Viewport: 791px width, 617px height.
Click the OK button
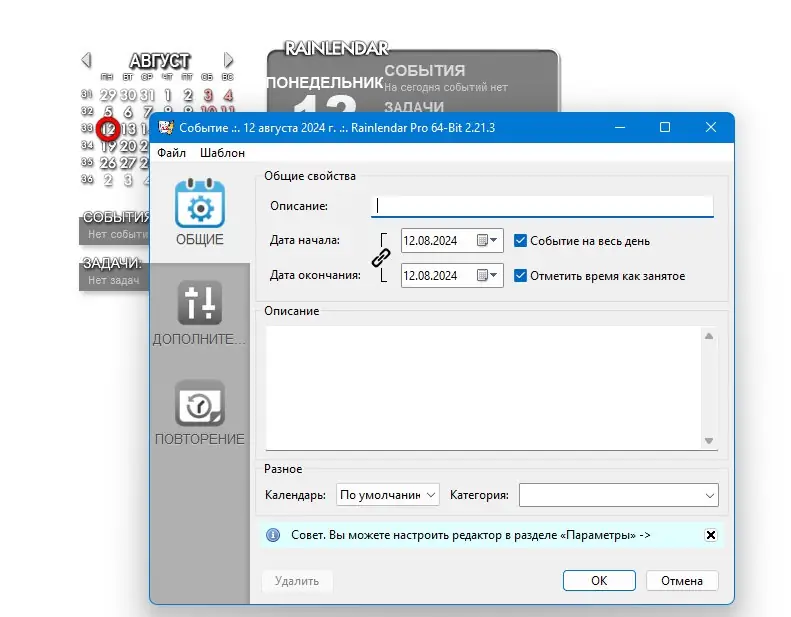click(x=599, y=581)
